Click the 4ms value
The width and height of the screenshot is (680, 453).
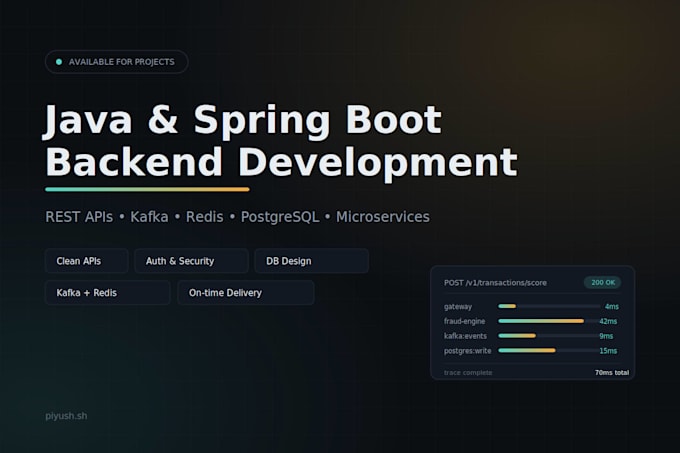pos(612,306)
